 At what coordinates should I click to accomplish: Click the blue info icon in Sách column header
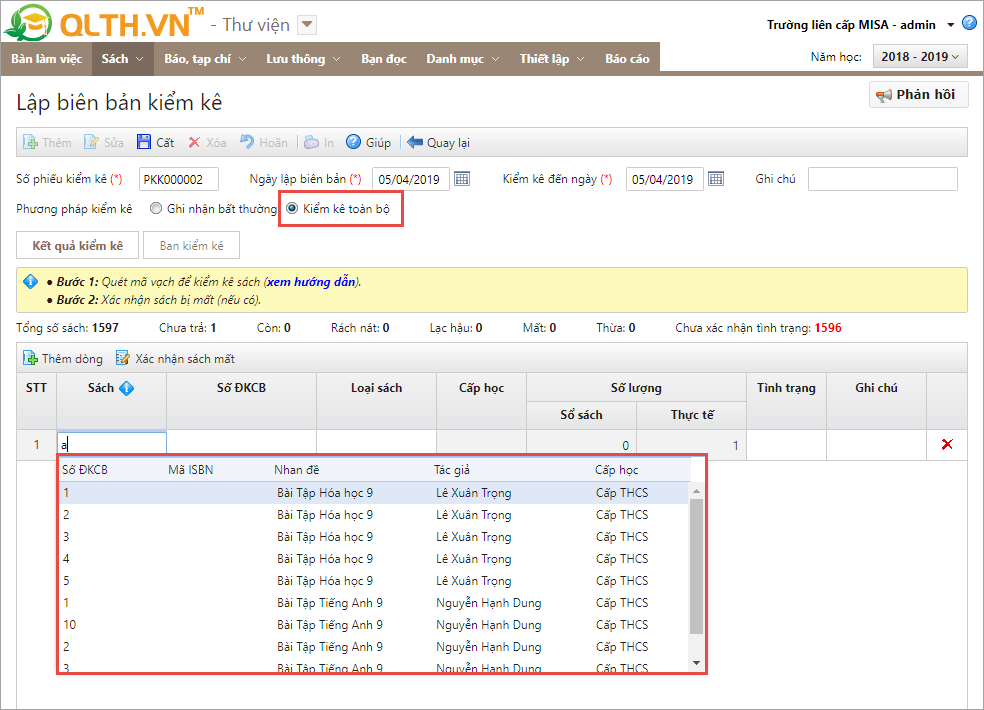click(x=126, y=389)
